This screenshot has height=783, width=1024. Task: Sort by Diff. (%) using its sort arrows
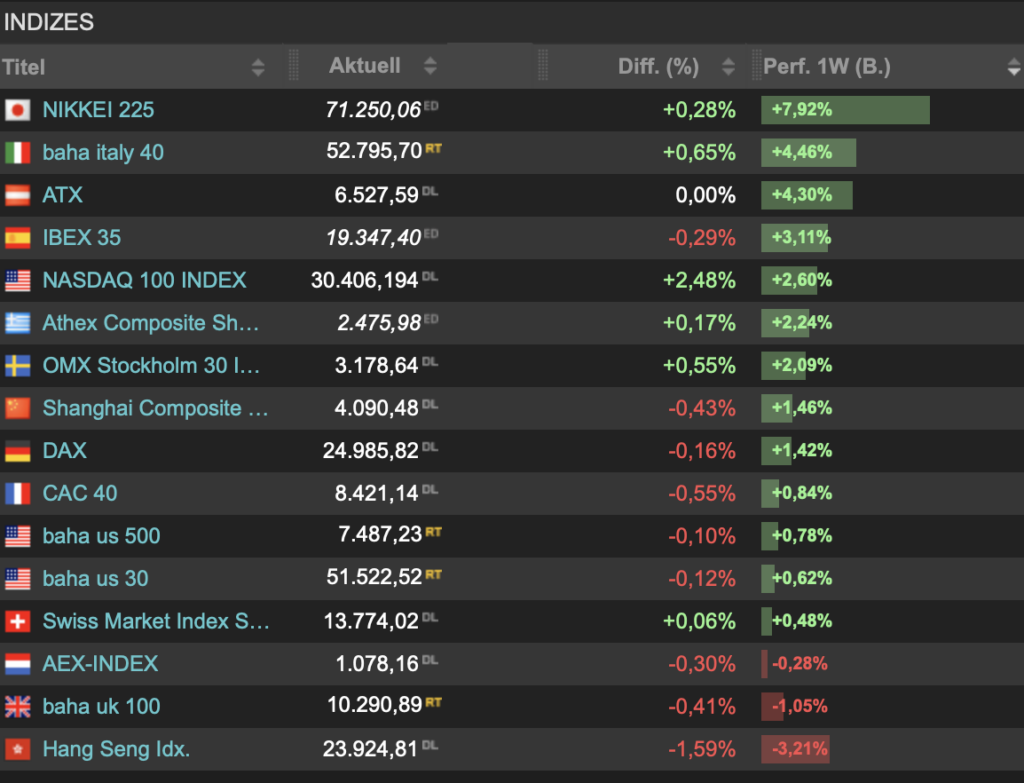click(x=728, y=67)
